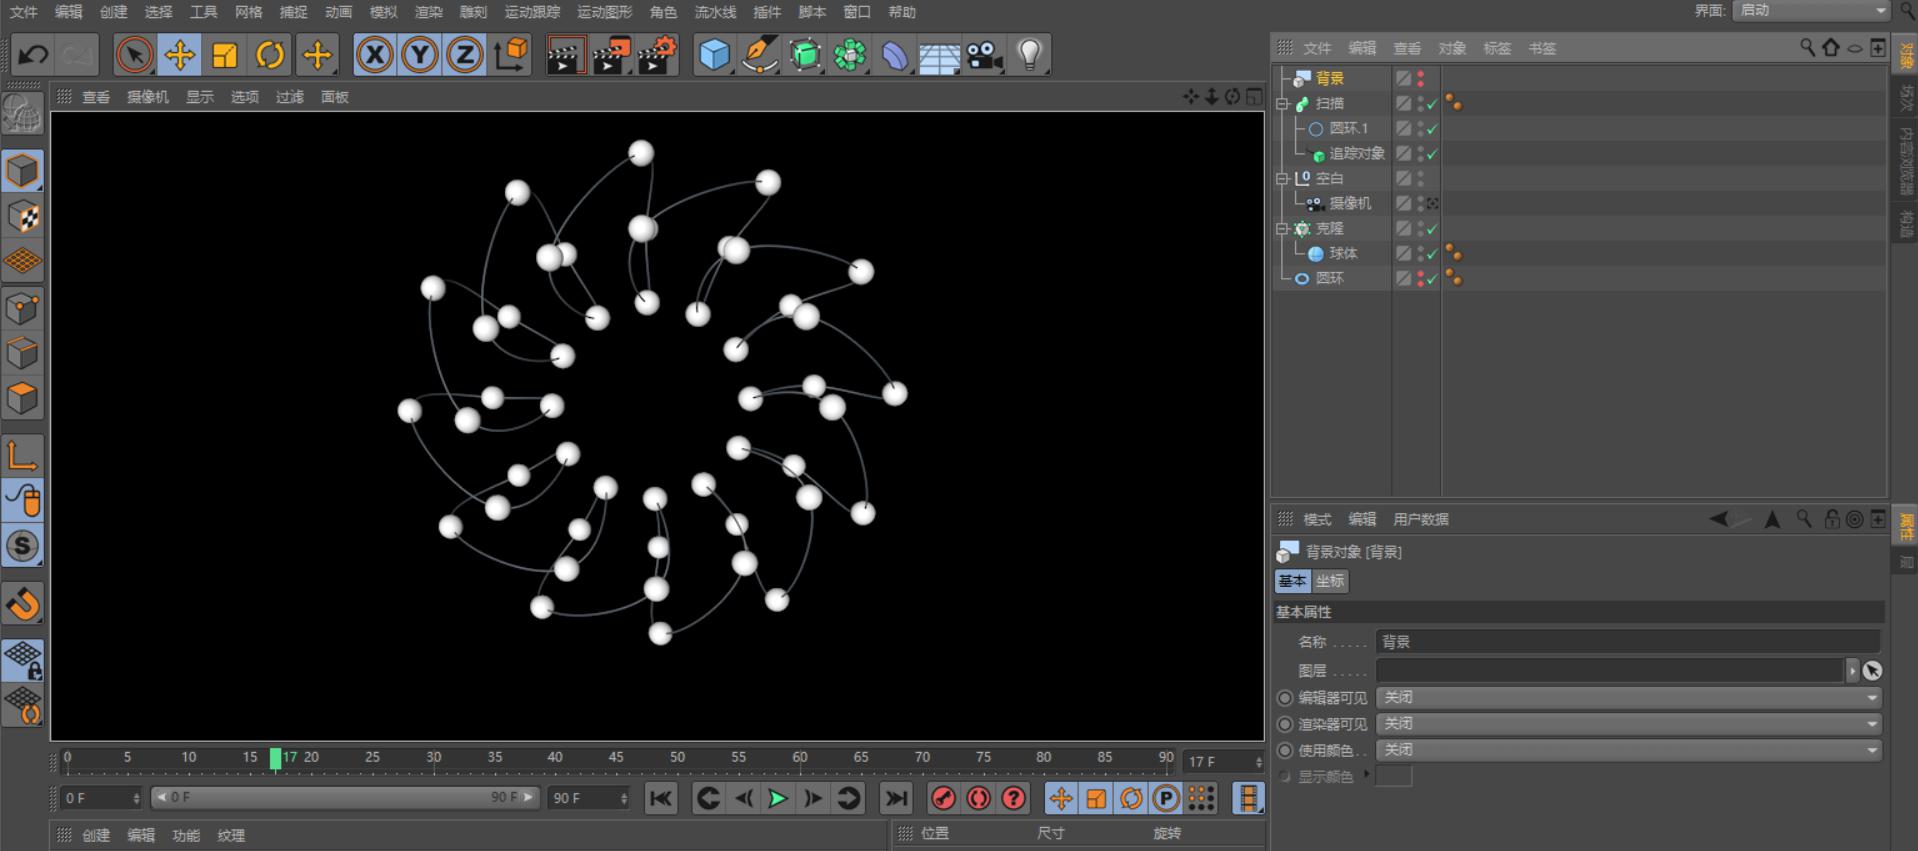Open the 运动图形 menu
The height and width of the screenshot is (851, 1918).
[x=605, y=12]
